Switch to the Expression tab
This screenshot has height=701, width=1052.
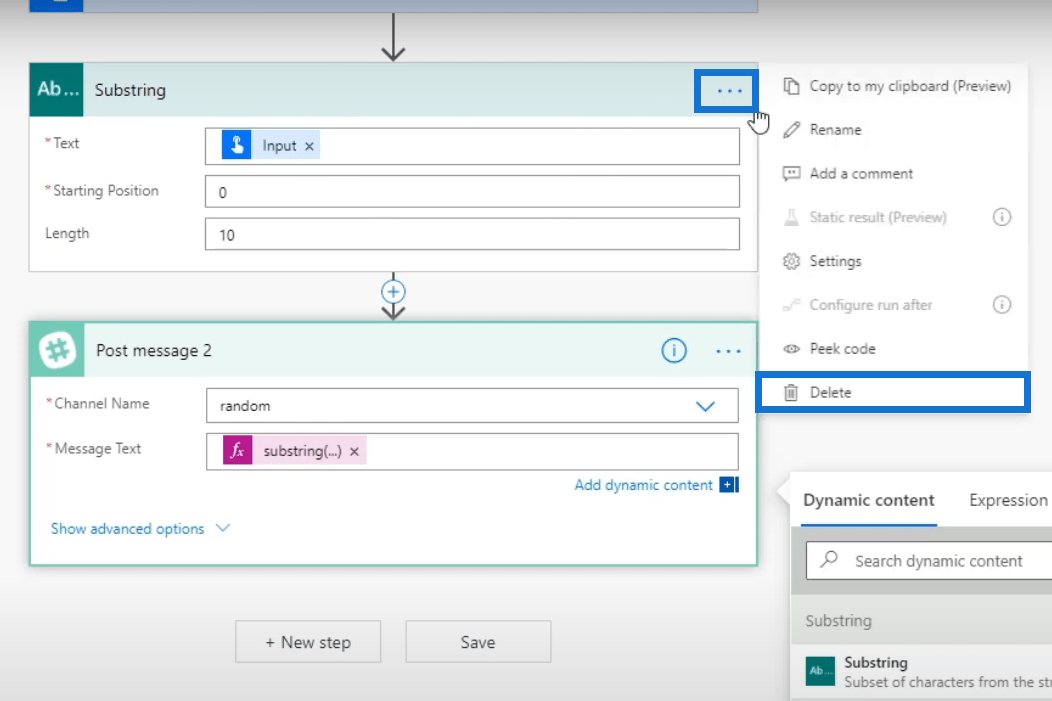(1008, 500)
